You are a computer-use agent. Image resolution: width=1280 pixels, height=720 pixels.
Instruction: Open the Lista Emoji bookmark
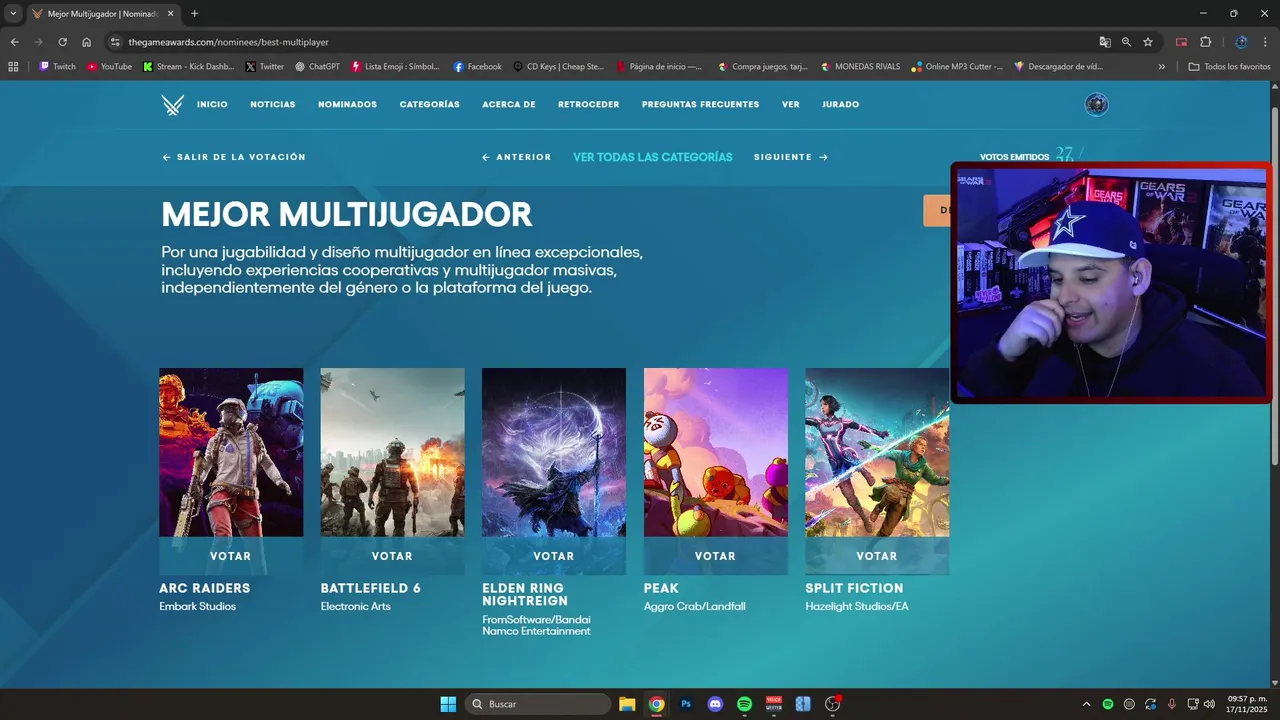[395, 67]
